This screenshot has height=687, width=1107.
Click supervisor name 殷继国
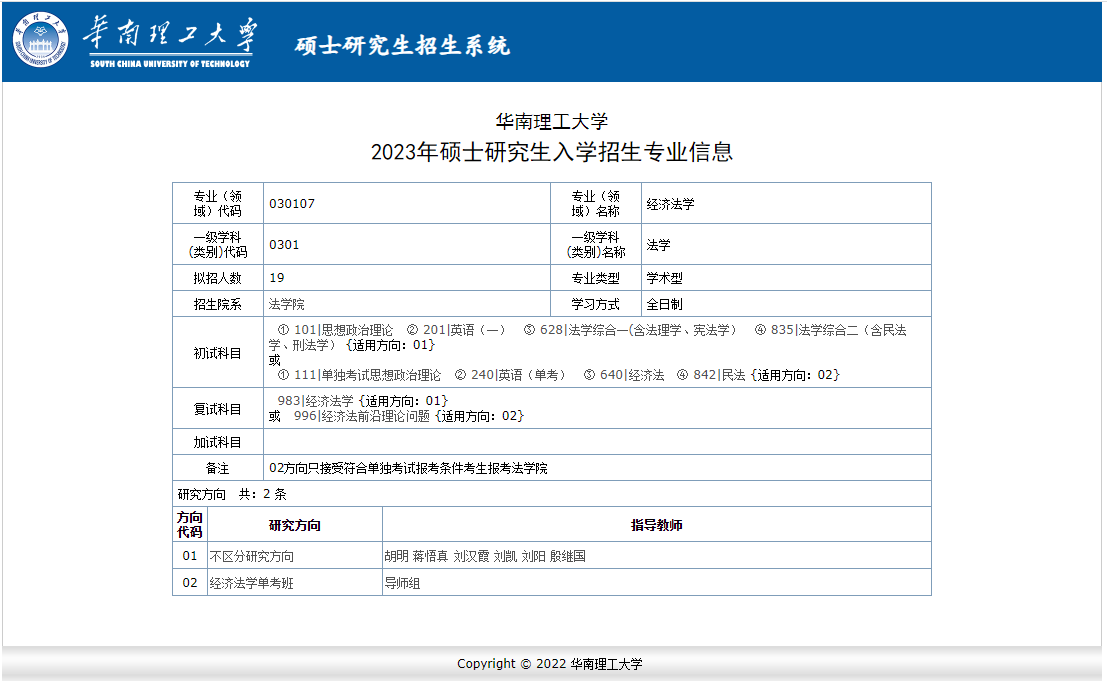point(568,556)
